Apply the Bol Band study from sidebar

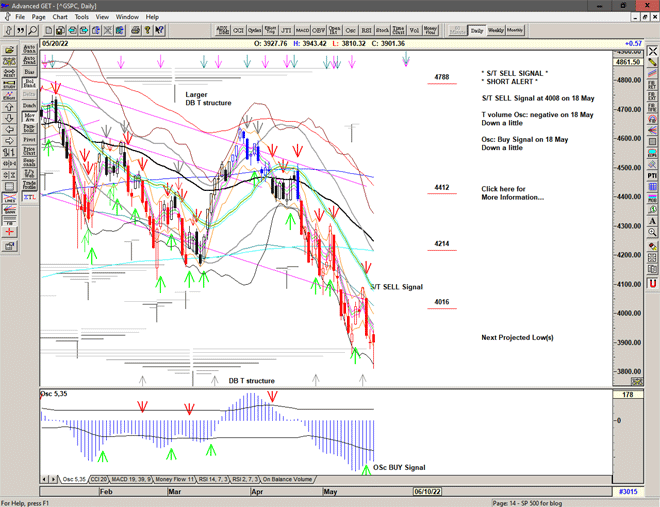(x=29, y=84)
